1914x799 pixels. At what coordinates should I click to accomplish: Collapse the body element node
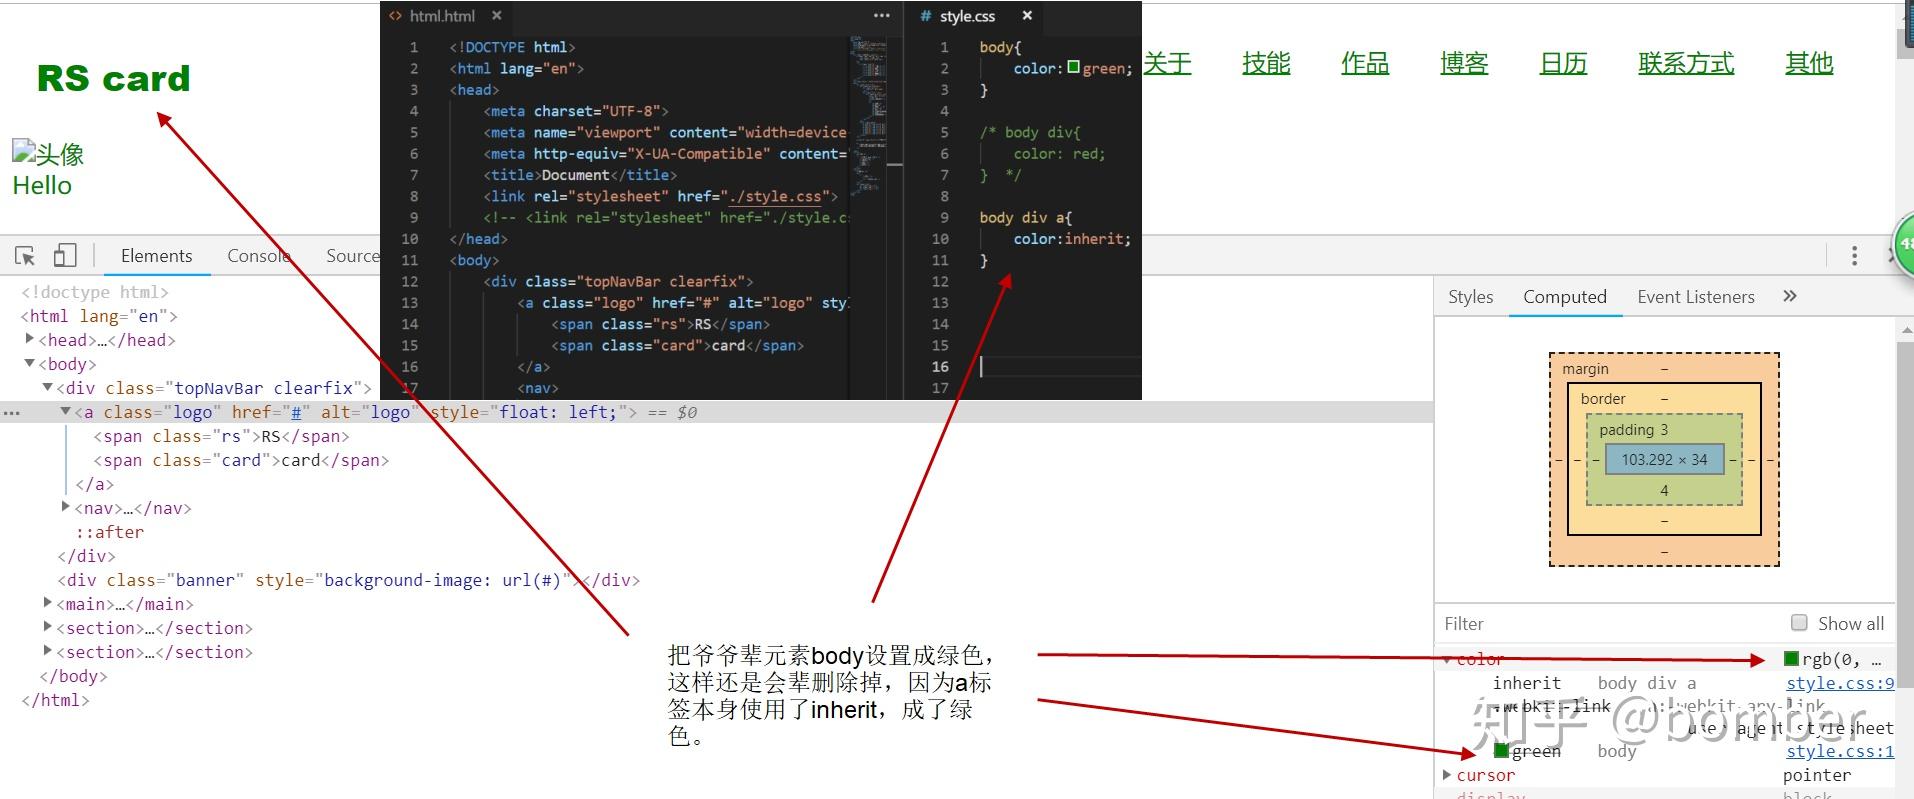(30, 364)
